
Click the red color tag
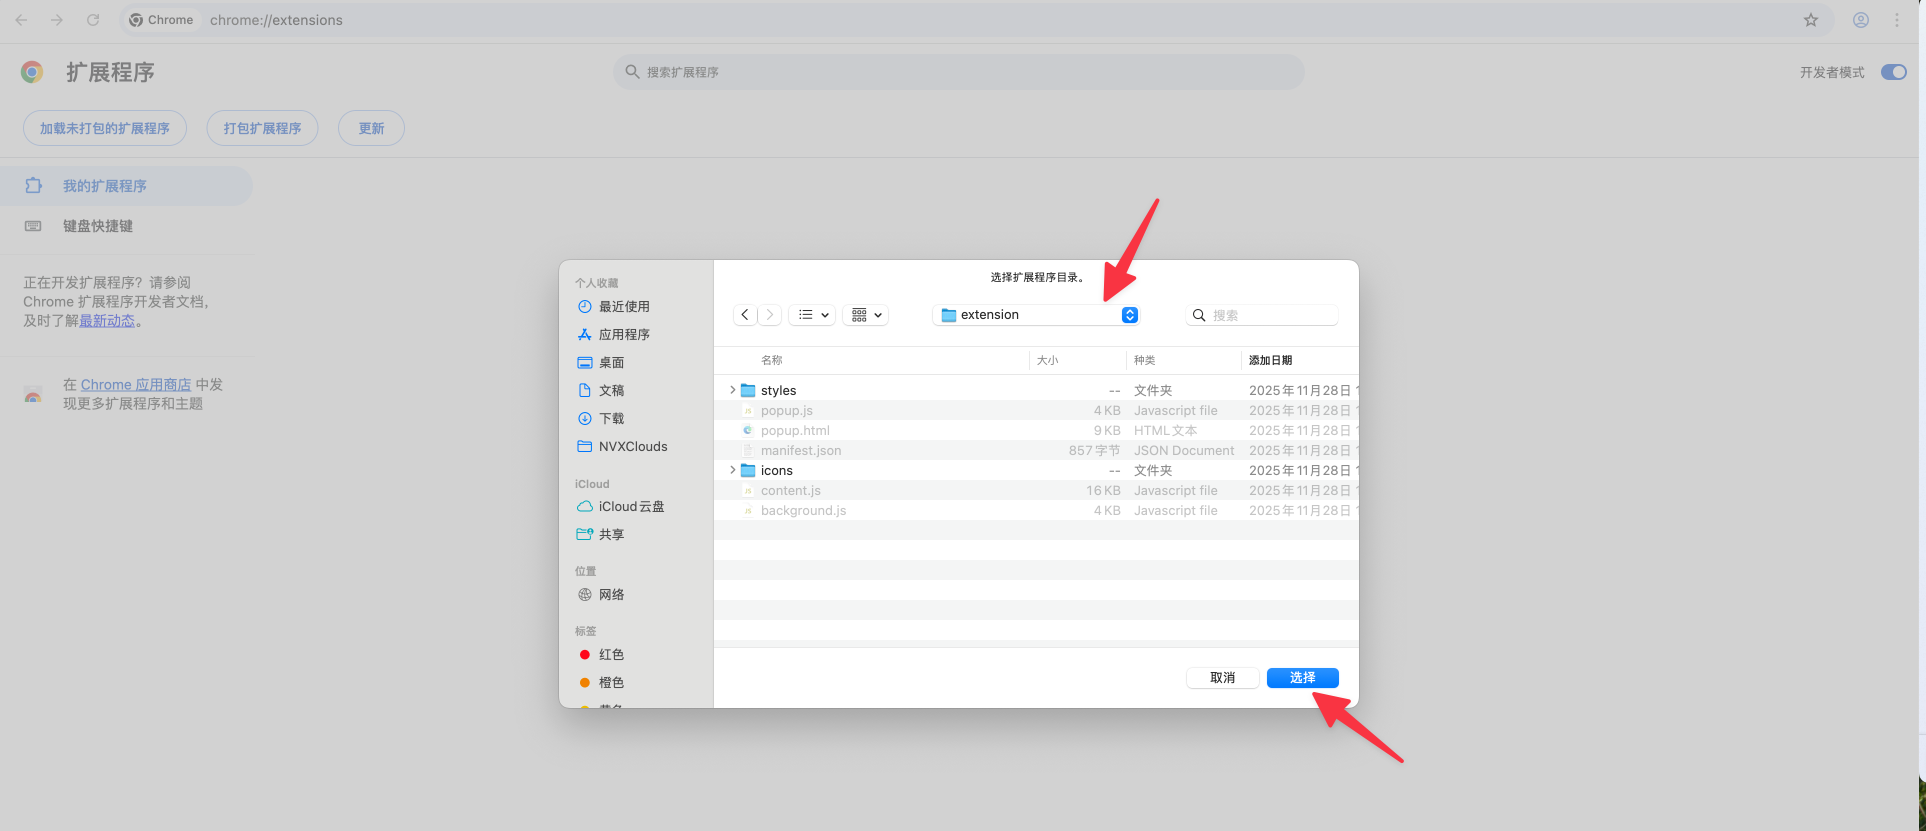point(610,655)
